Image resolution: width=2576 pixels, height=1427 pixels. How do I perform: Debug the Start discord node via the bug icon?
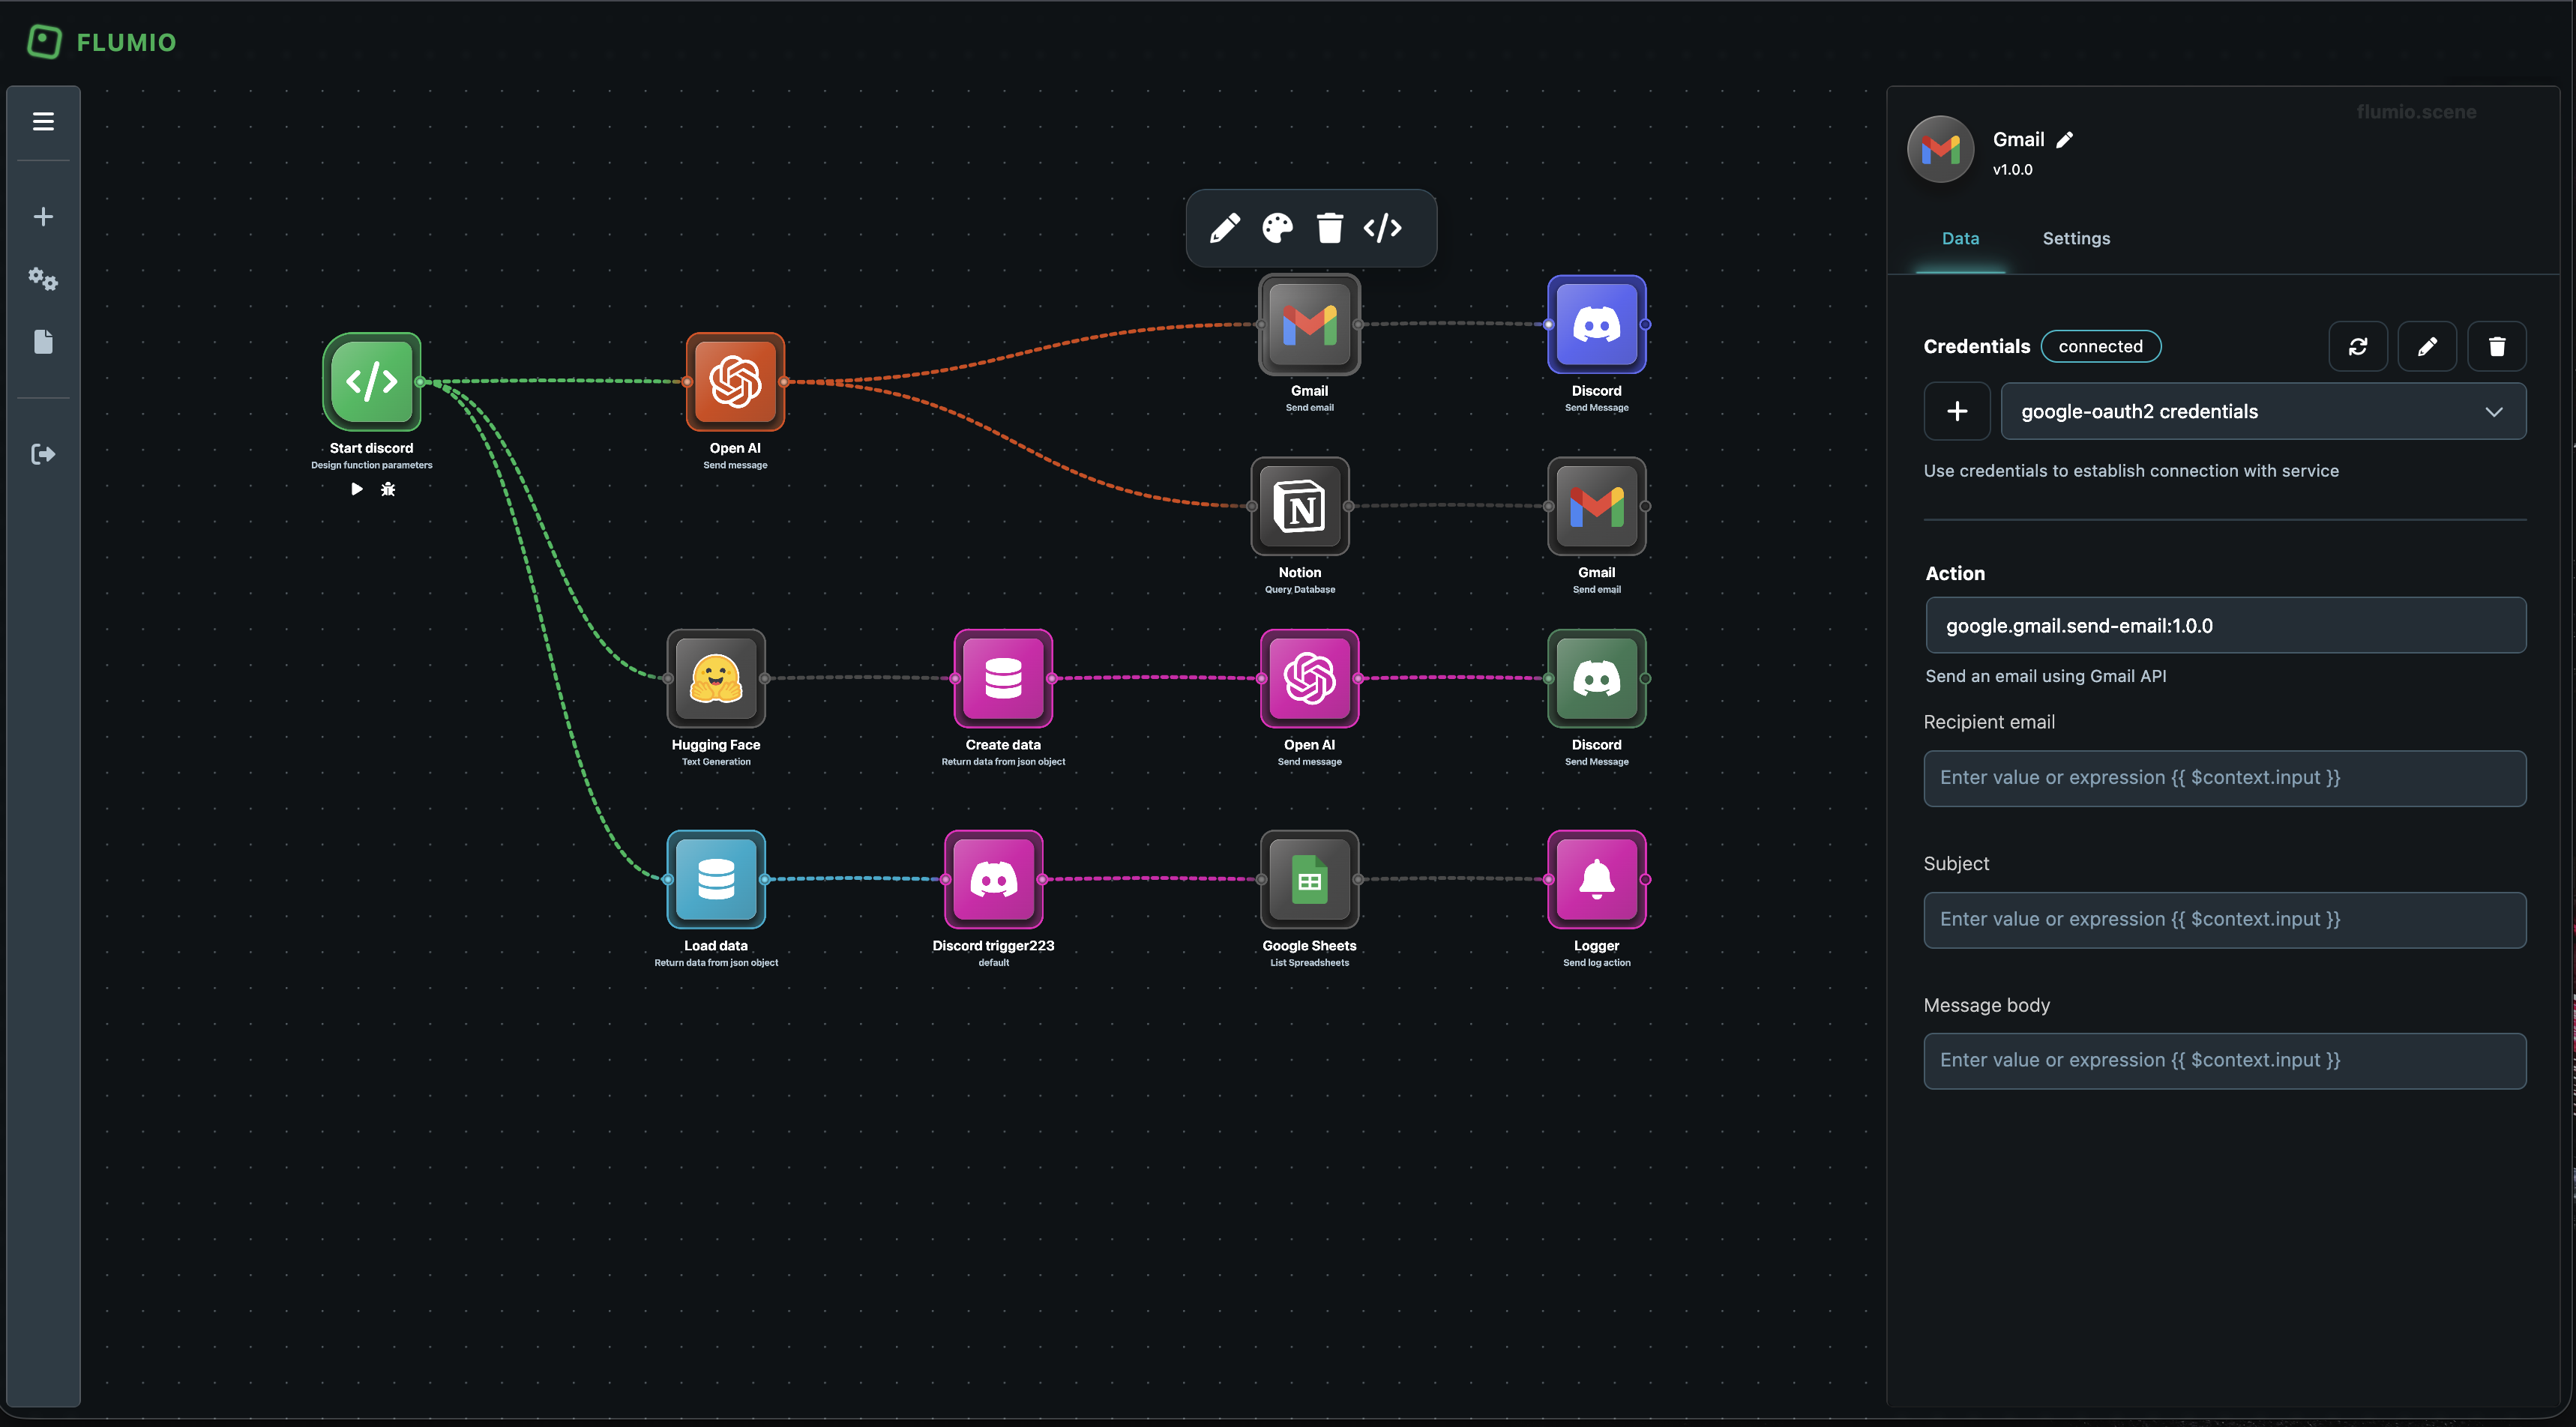click(388, 489)
